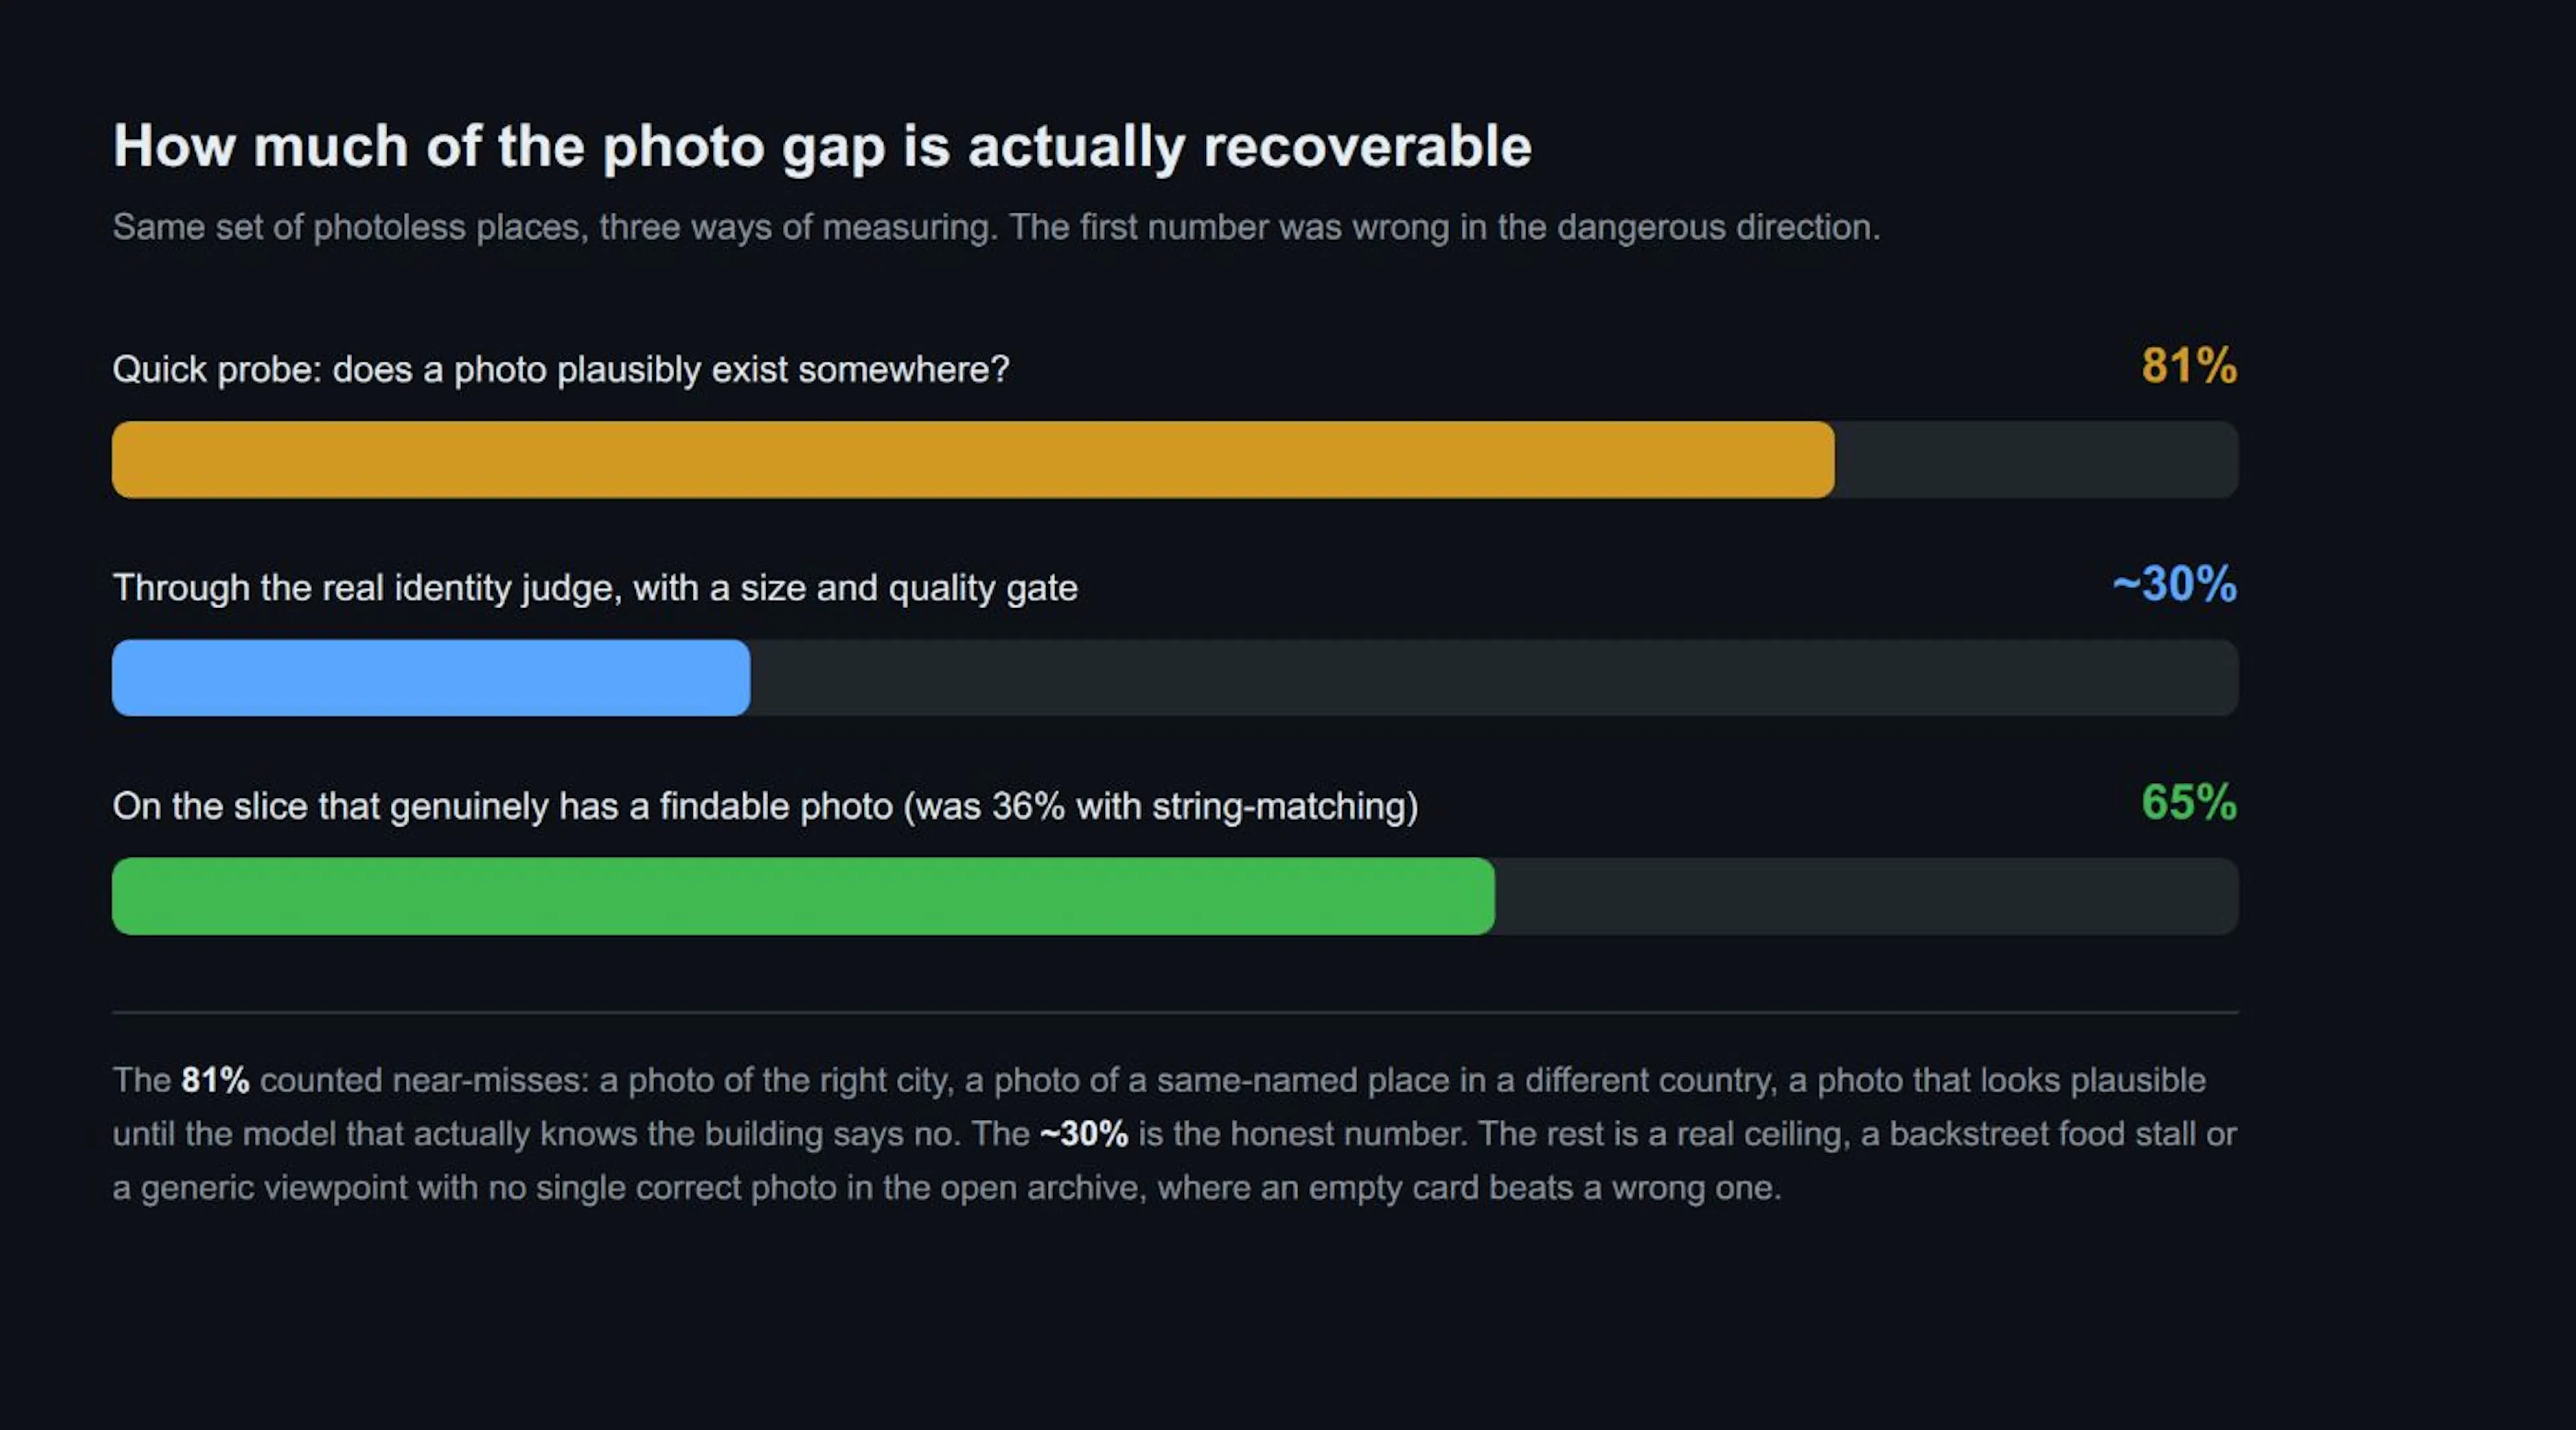The width and height of the screenshot is (2576, 1430).
Task: Click the green 65% progress bar fill
Action: point(803,896)
